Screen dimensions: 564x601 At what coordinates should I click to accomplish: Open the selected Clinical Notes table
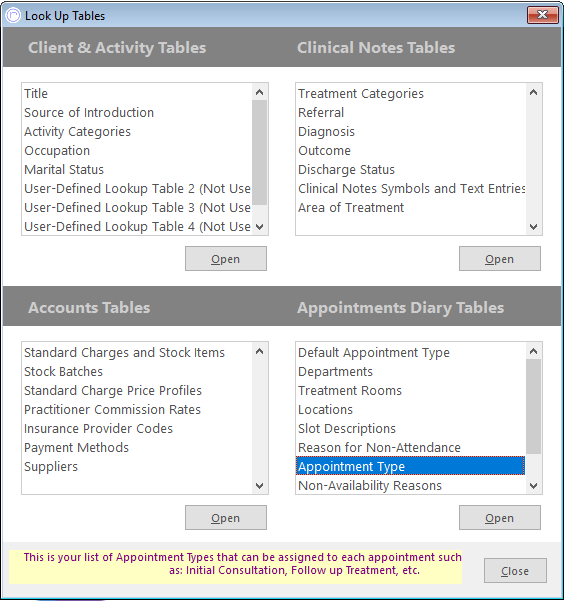coord(500,259)
